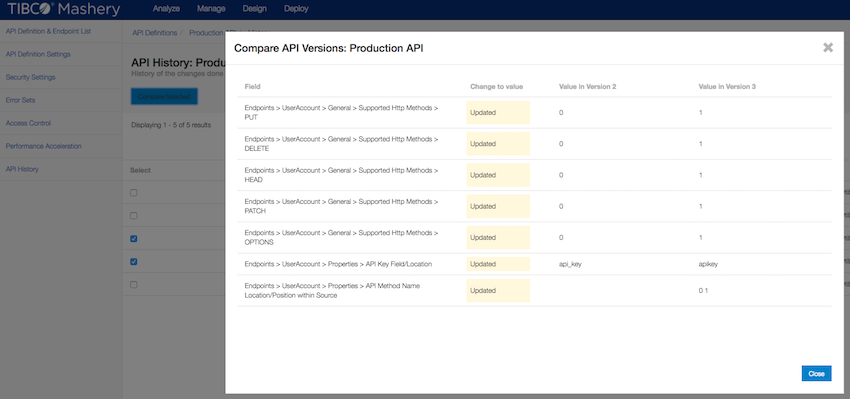Select API History in the sidebar
The image size is (850, 399).
(x=22, y=169)
